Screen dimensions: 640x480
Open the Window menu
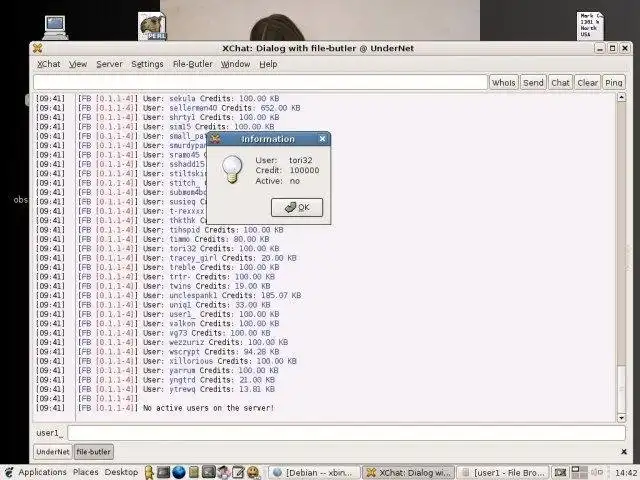236,64
